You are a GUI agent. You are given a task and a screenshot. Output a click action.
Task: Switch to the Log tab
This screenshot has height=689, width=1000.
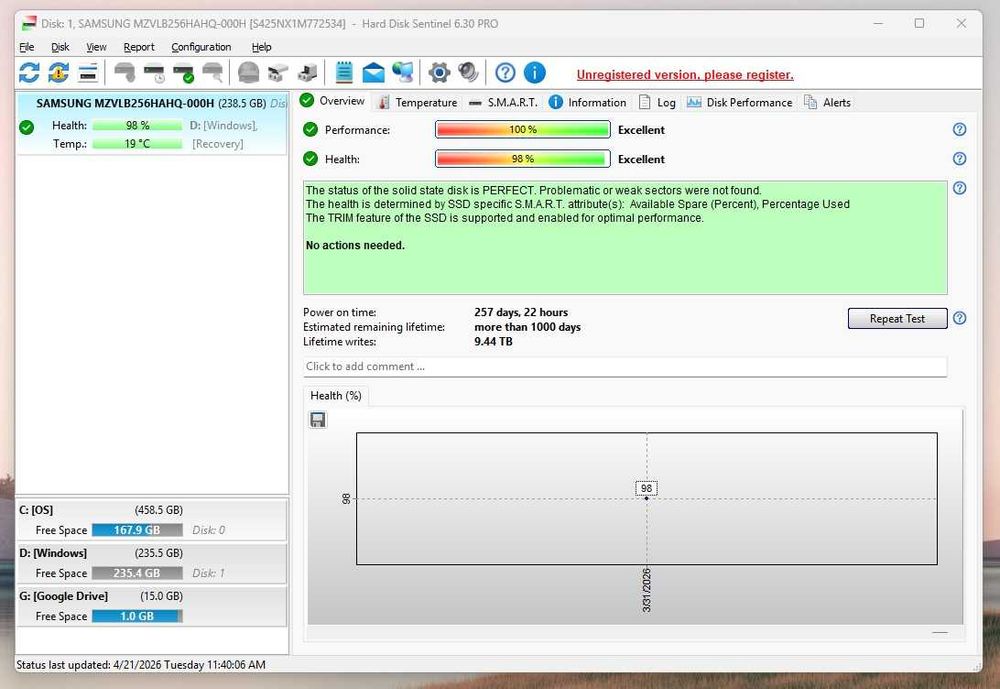click(657, 102)
